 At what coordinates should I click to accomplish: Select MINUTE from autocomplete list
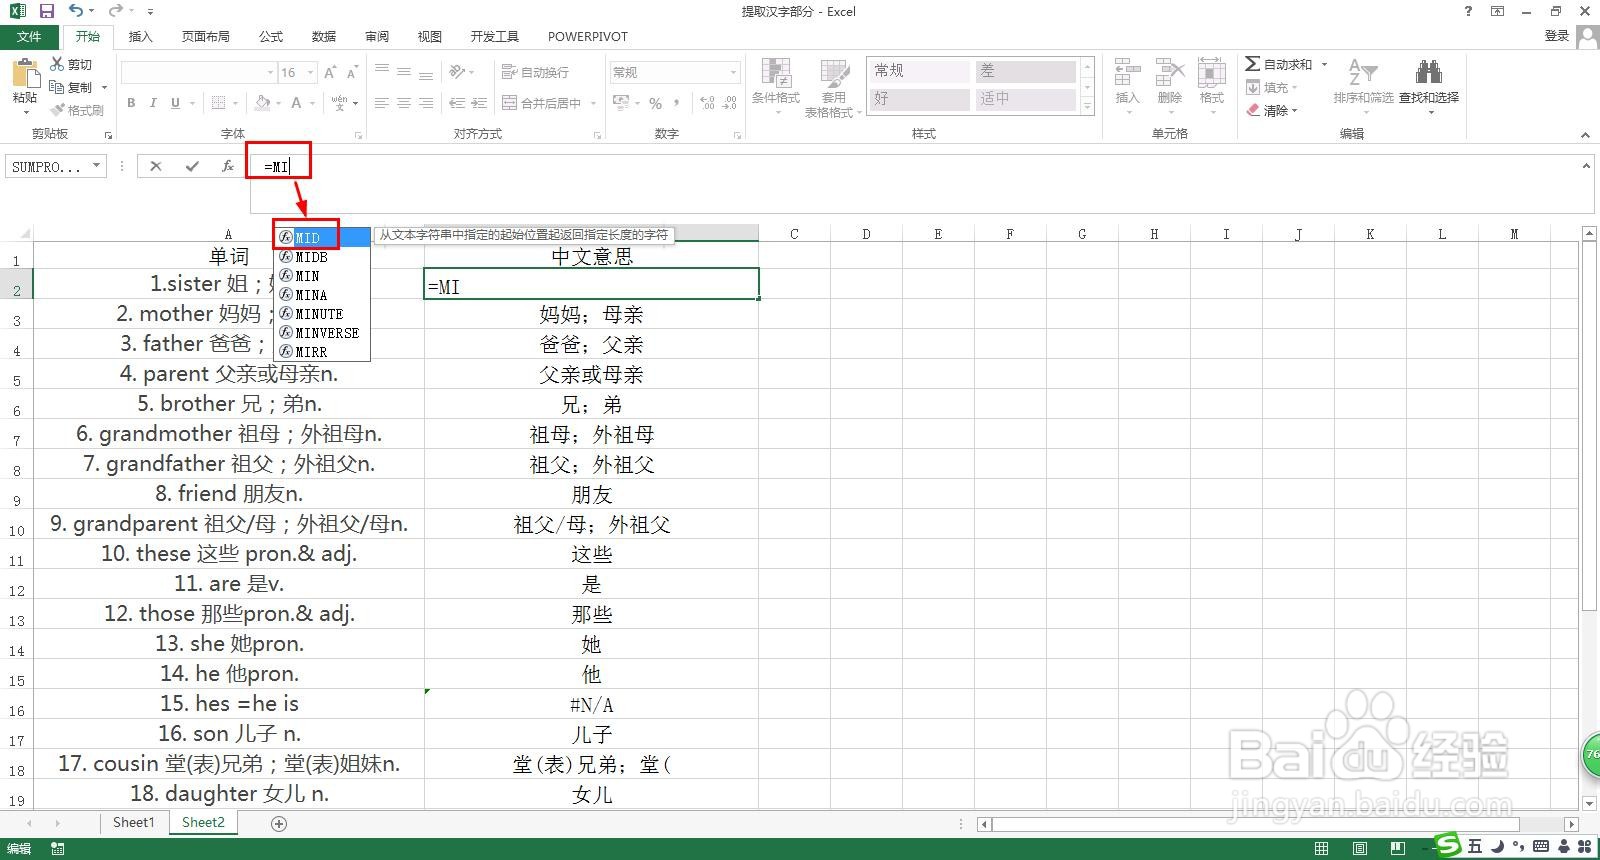click(322, 313)
